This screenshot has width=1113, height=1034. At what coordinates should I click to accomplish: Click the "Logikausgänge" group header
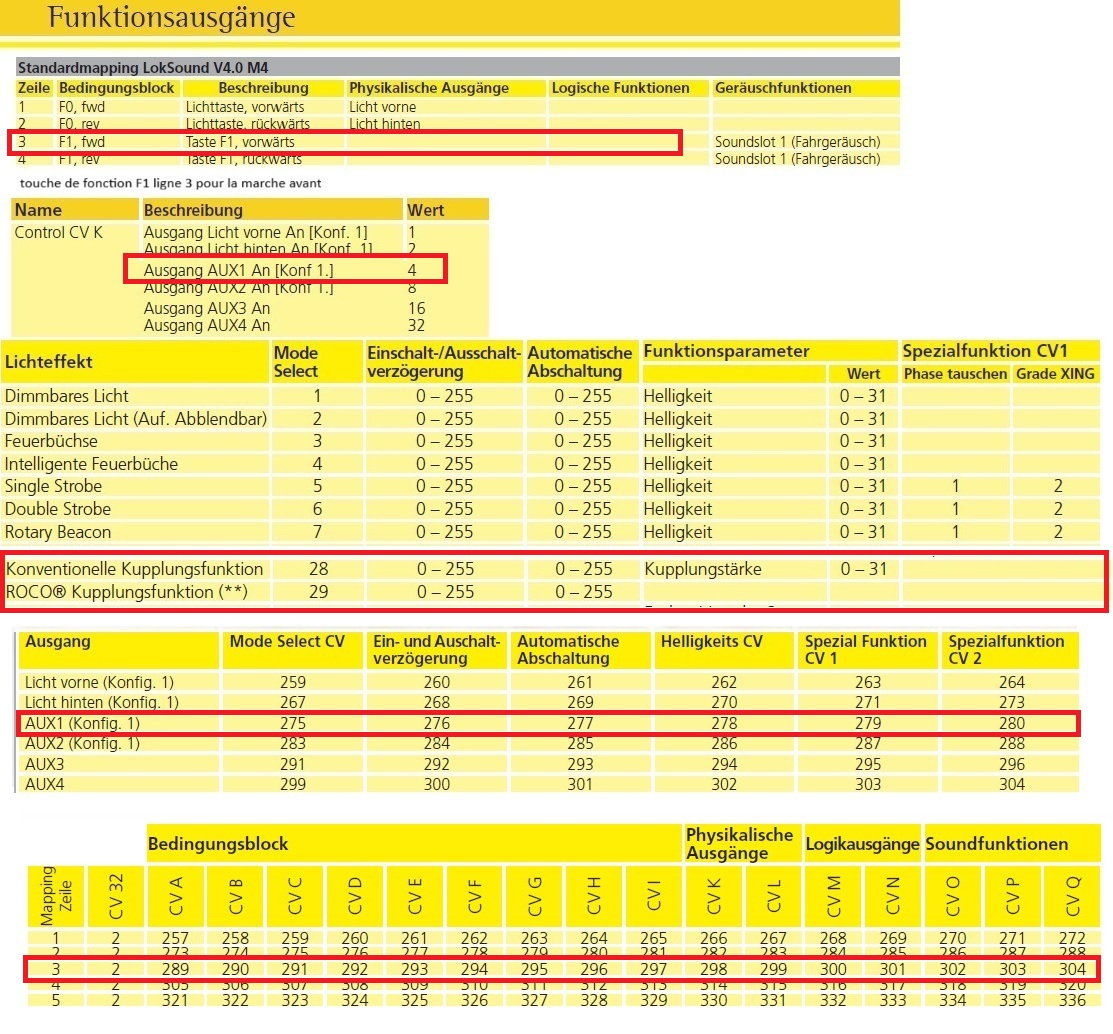(x=862, y=845)
